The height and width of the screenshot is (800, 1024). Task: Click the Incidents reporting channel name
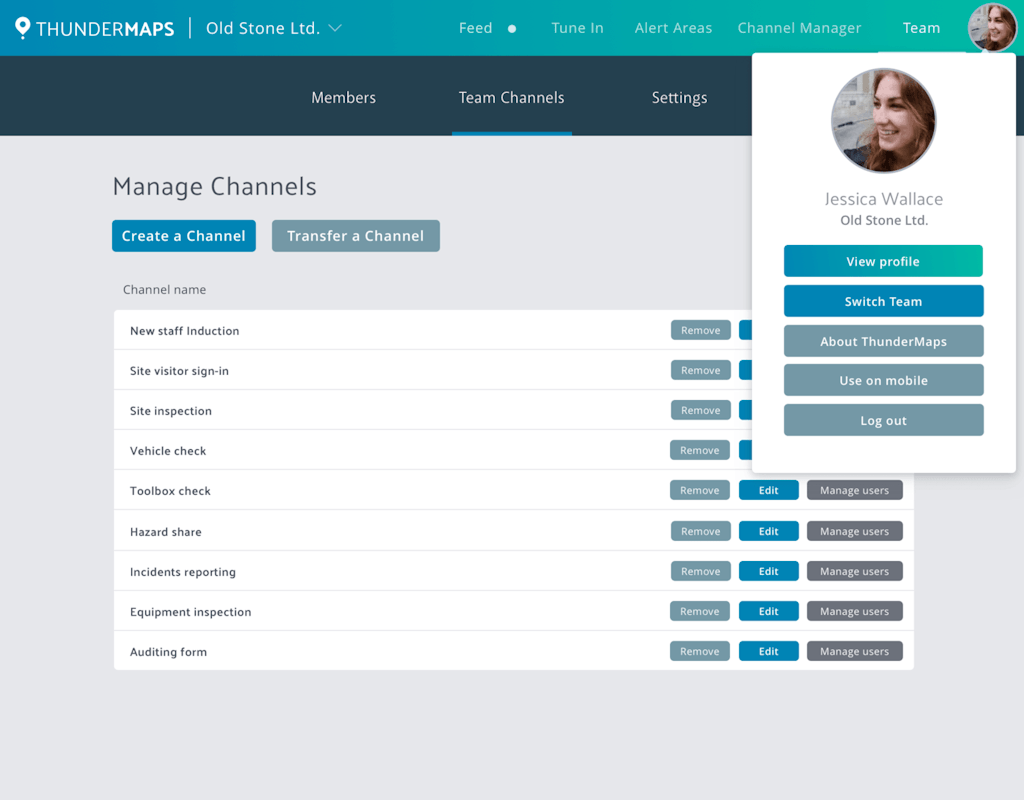click(183, 572)
